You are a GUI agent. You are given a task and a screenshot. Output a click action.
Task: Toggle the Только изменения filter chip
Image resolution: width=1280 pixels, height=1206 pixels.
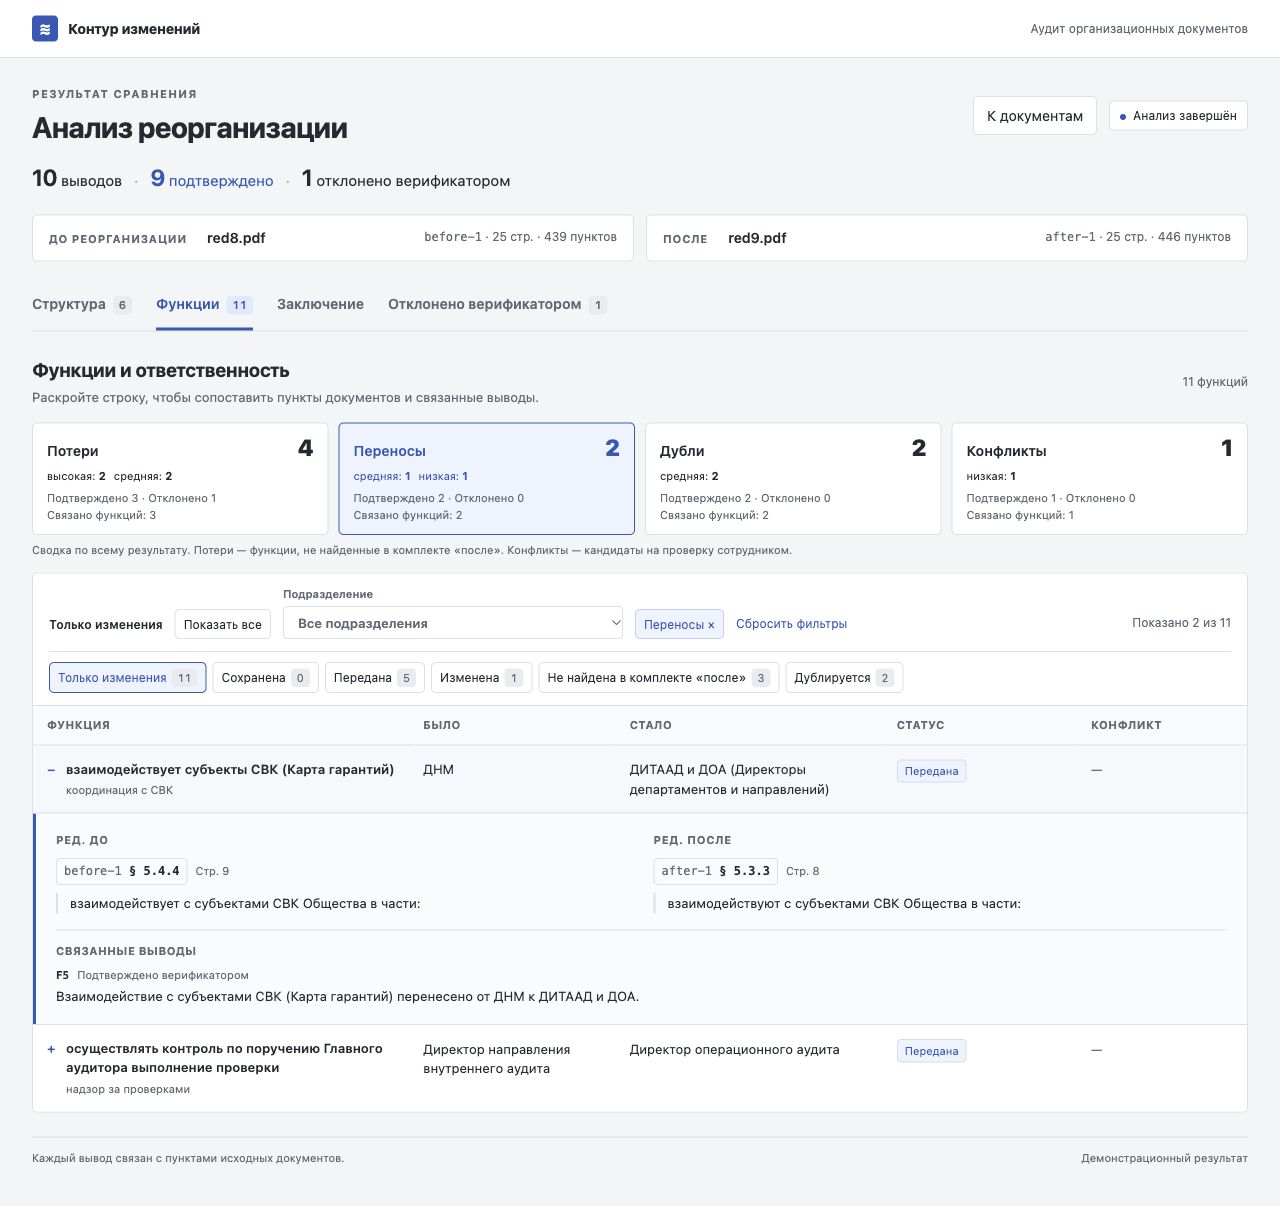coord(127,678)
